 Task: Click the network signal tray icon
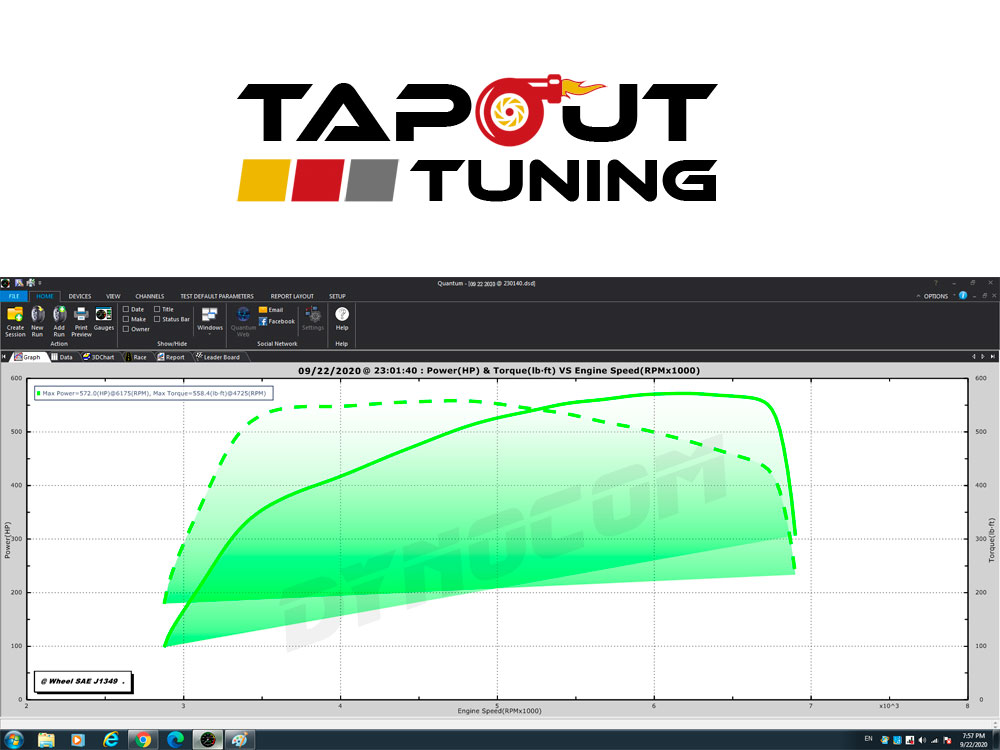pos(935,740)
